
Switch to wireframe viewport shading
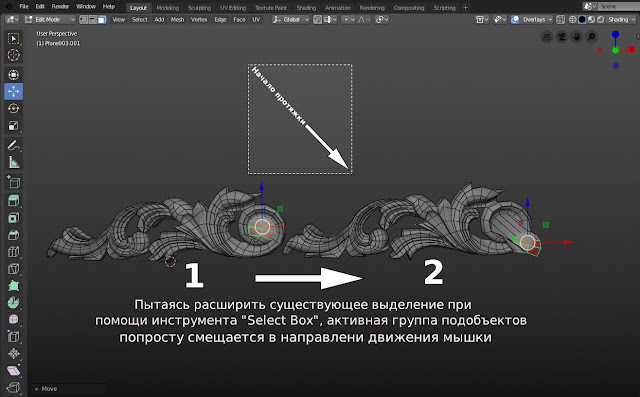pyautogui.click(x=573, y=19)
